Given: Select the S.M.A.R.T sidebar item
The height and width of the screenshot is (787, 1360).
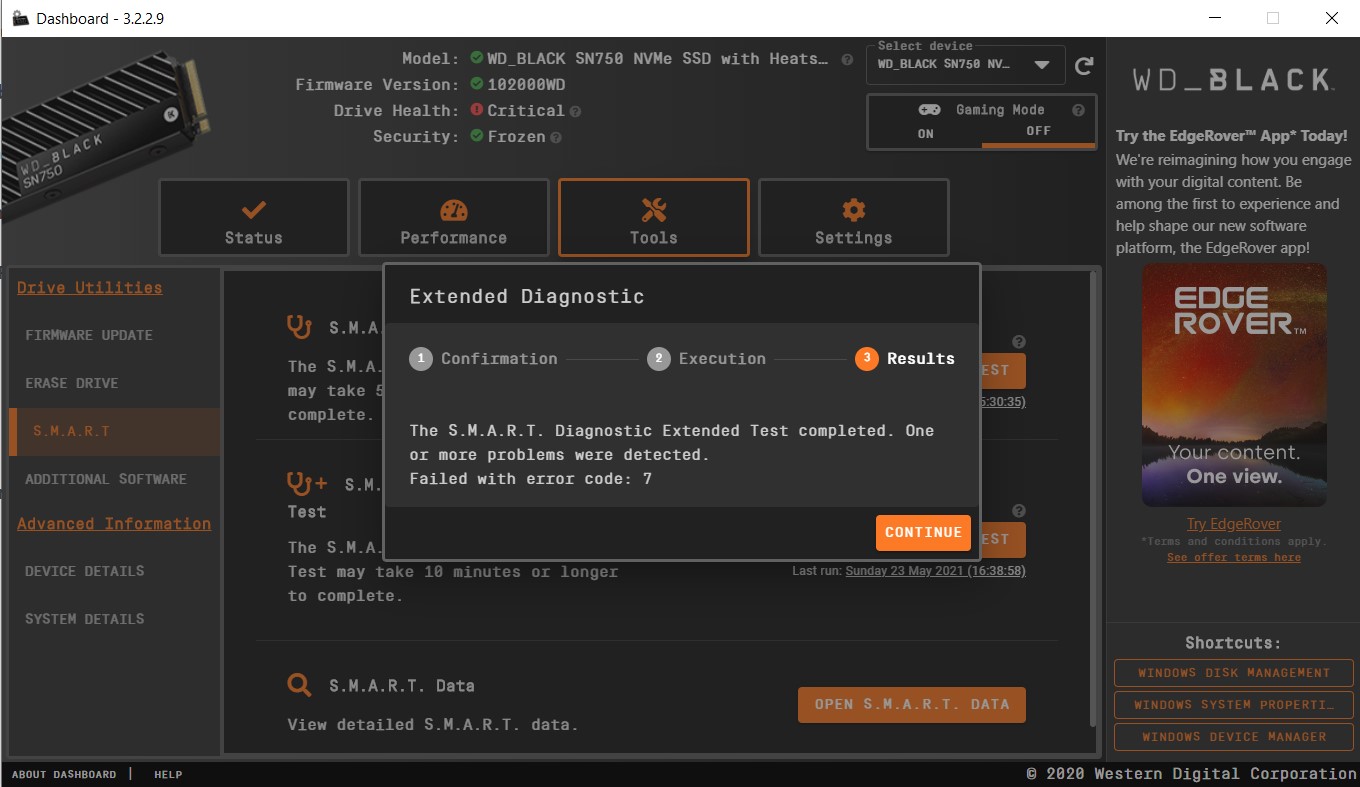Looking at the screenshot, I should [115, 431].
